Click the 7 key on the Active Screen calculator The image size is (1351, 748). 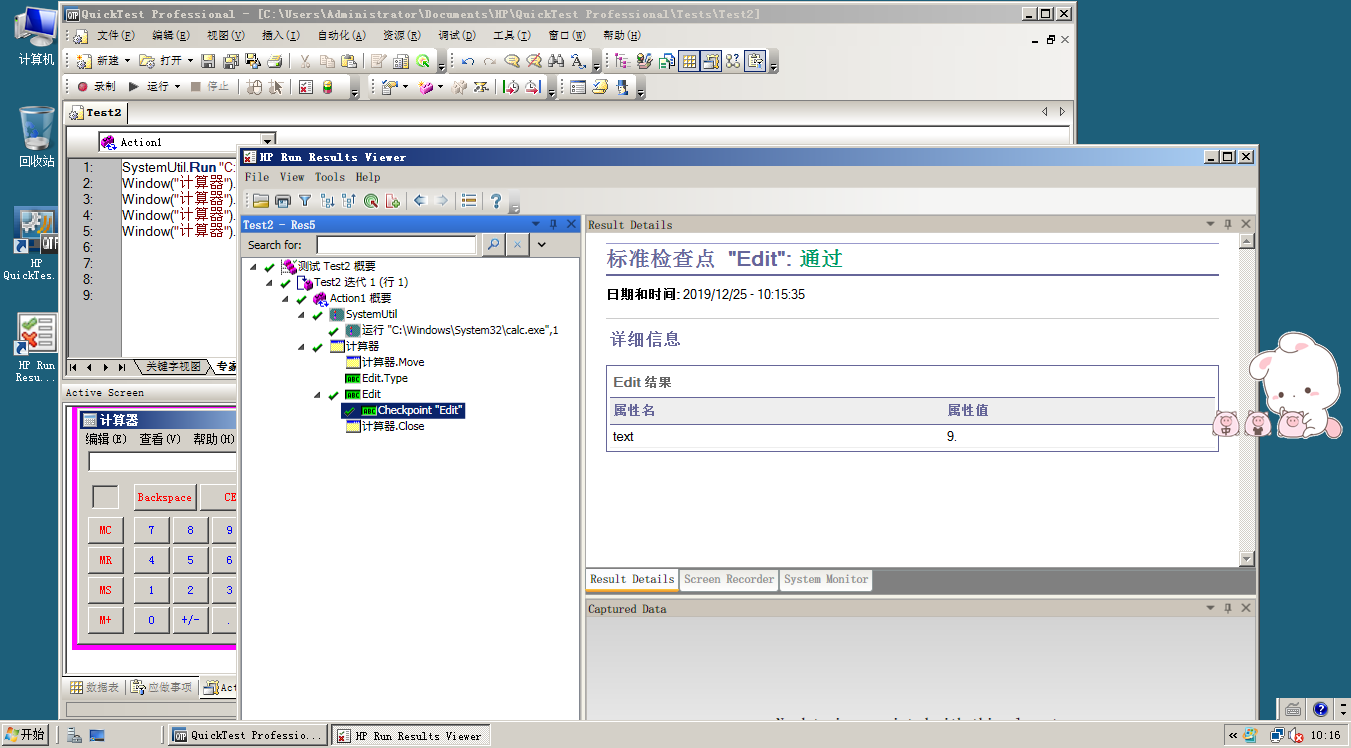[152, 530]
